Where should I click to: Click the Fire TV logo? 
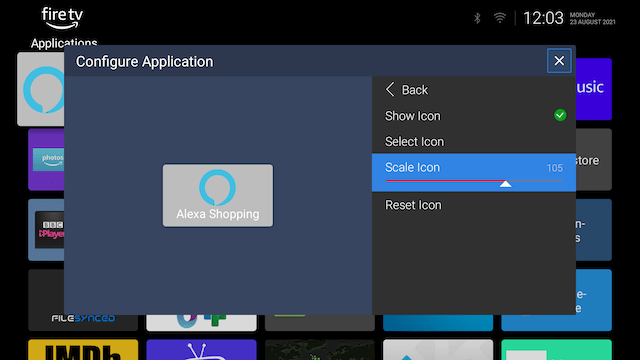[x=62, y=18]
